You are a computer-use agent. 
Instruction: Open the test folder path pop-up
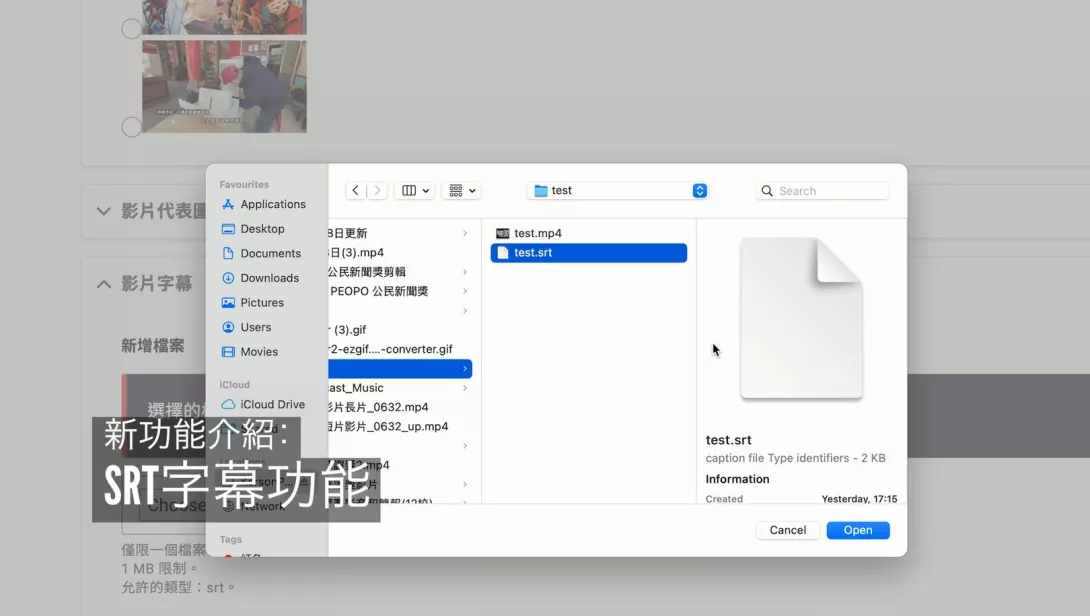point(618,191)
